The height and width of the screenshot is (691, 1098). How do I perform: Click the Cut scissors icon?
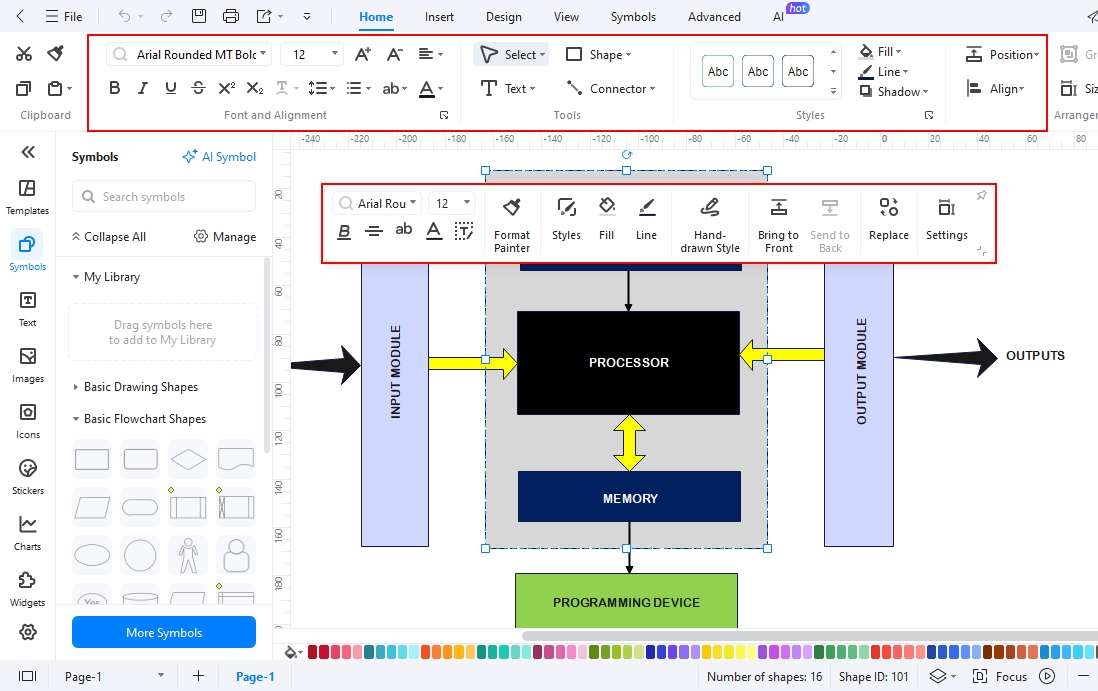click(24, 54)
